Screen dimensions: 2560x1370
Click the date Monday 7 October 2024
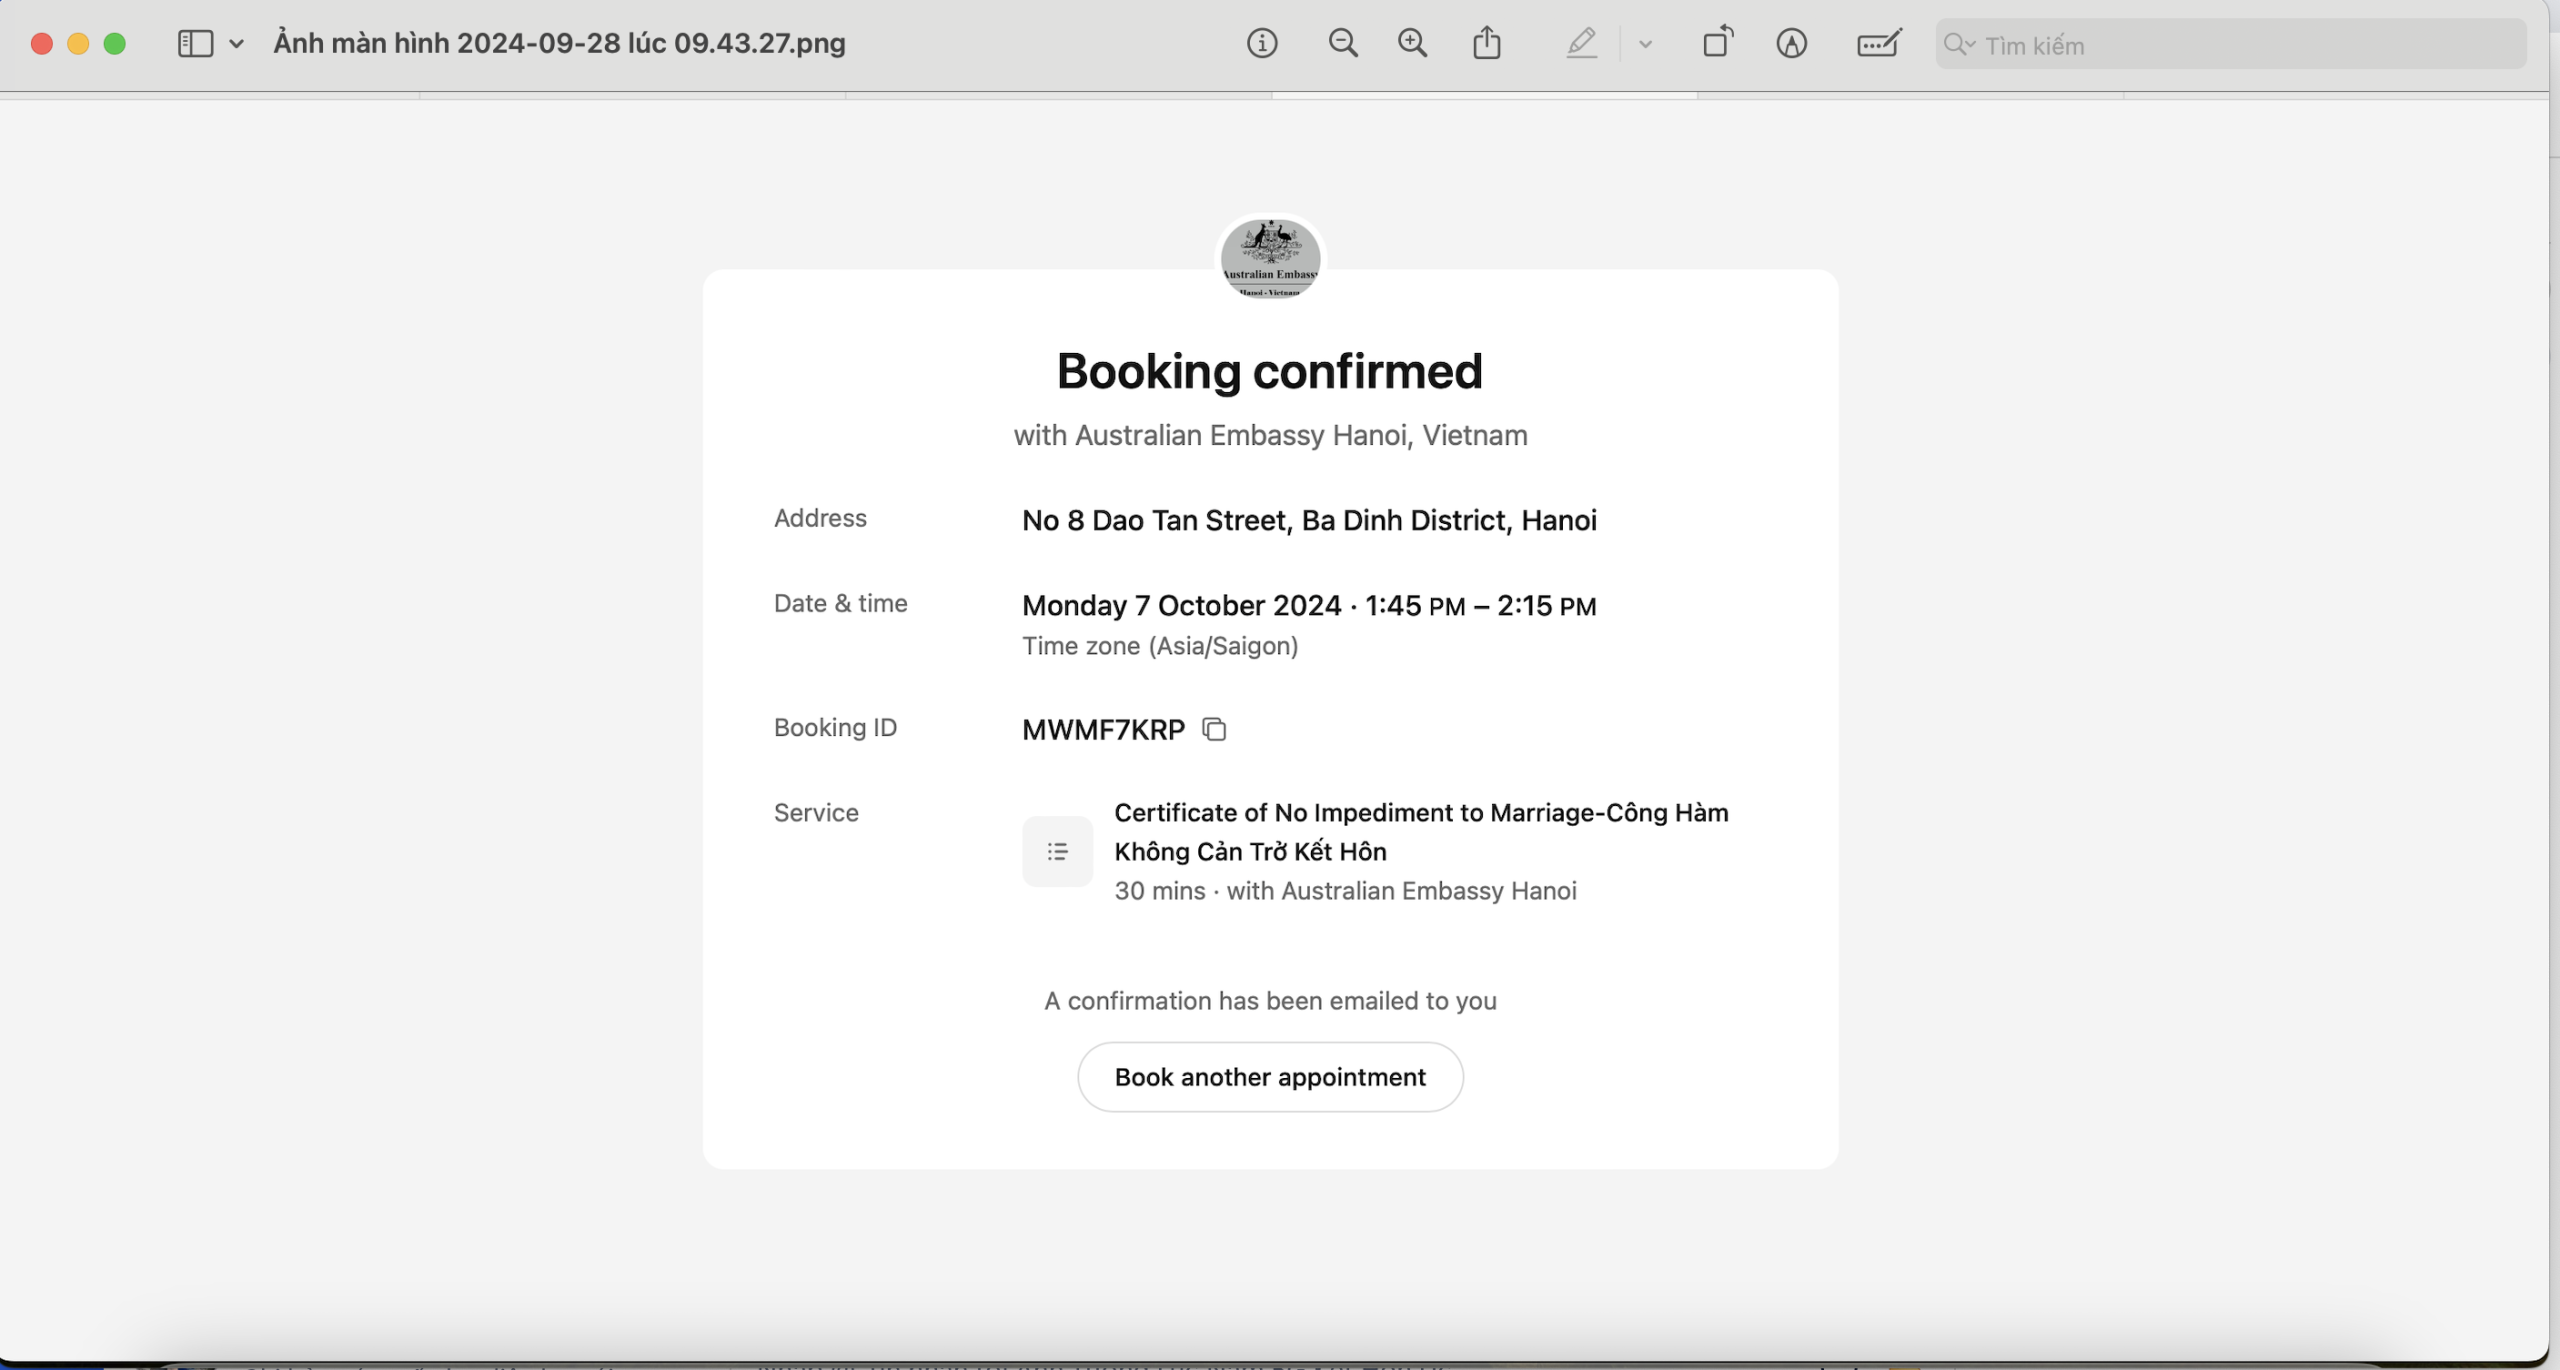coord(1181,605)
